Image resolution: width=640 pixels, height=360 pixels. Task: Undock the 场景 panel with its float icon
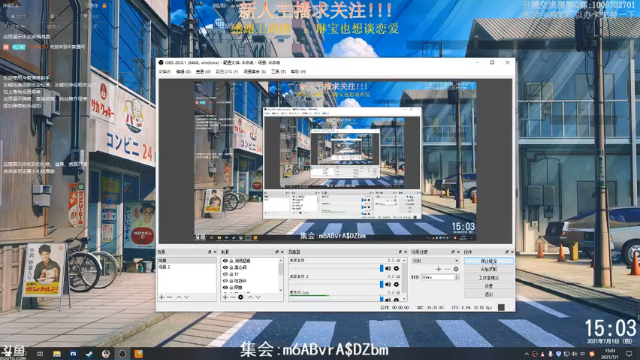point(210,252)
